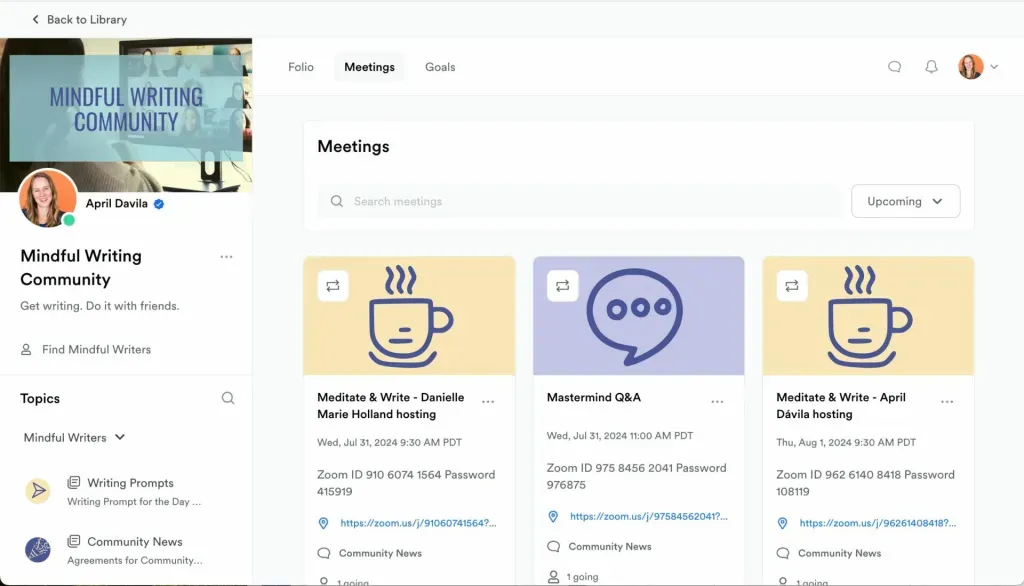Open chat messages icon in header
Image resolution: width=1024 pixels, height=586 pixels.
coord(895,67)
